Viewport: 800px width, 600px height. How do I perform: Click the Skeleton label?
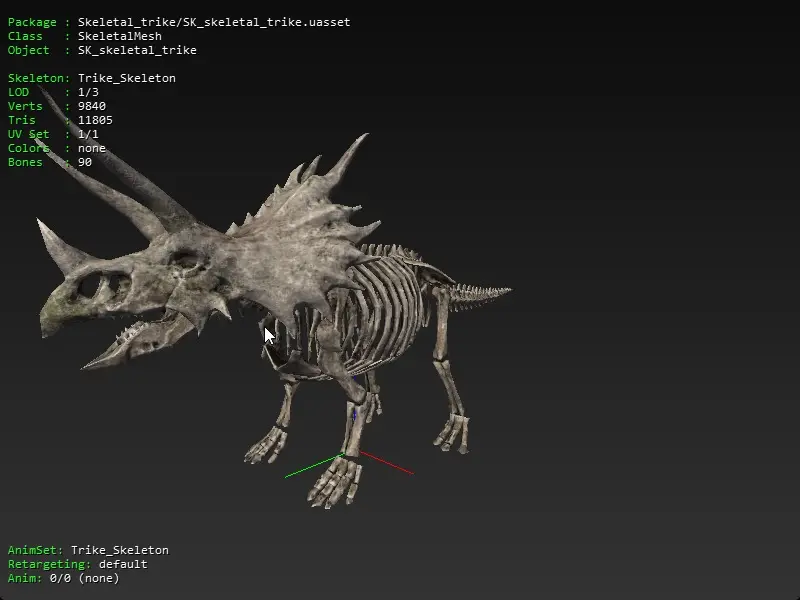click(36, 78)
